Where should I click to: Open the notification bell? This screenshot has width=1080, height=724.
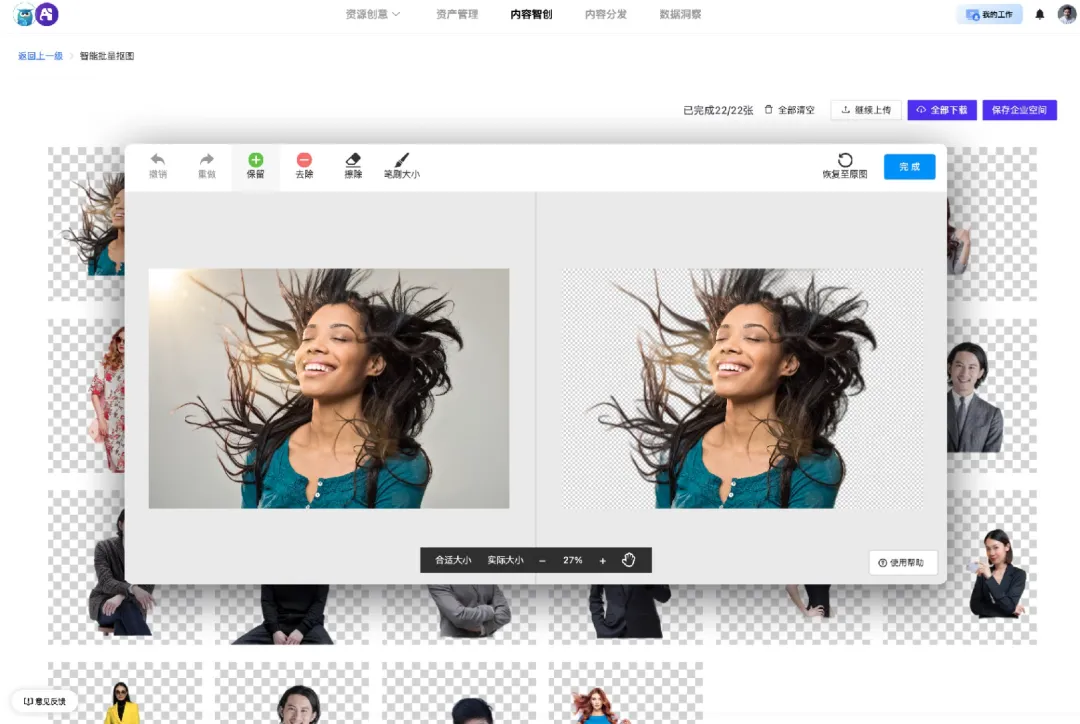[x=1040, y=14]
